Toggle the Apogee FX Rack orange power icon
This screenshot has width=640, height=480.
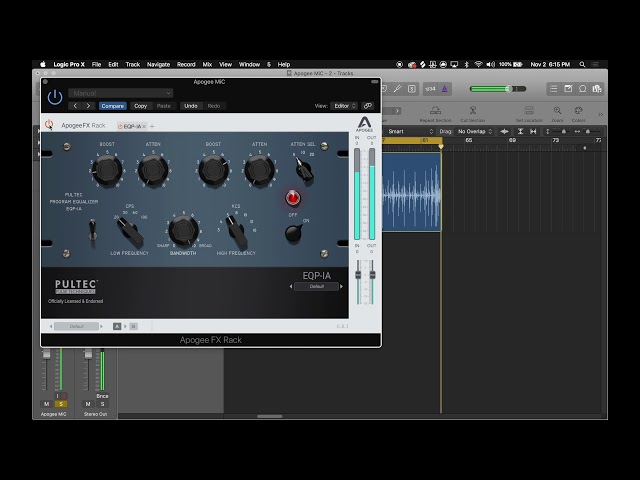49,125
